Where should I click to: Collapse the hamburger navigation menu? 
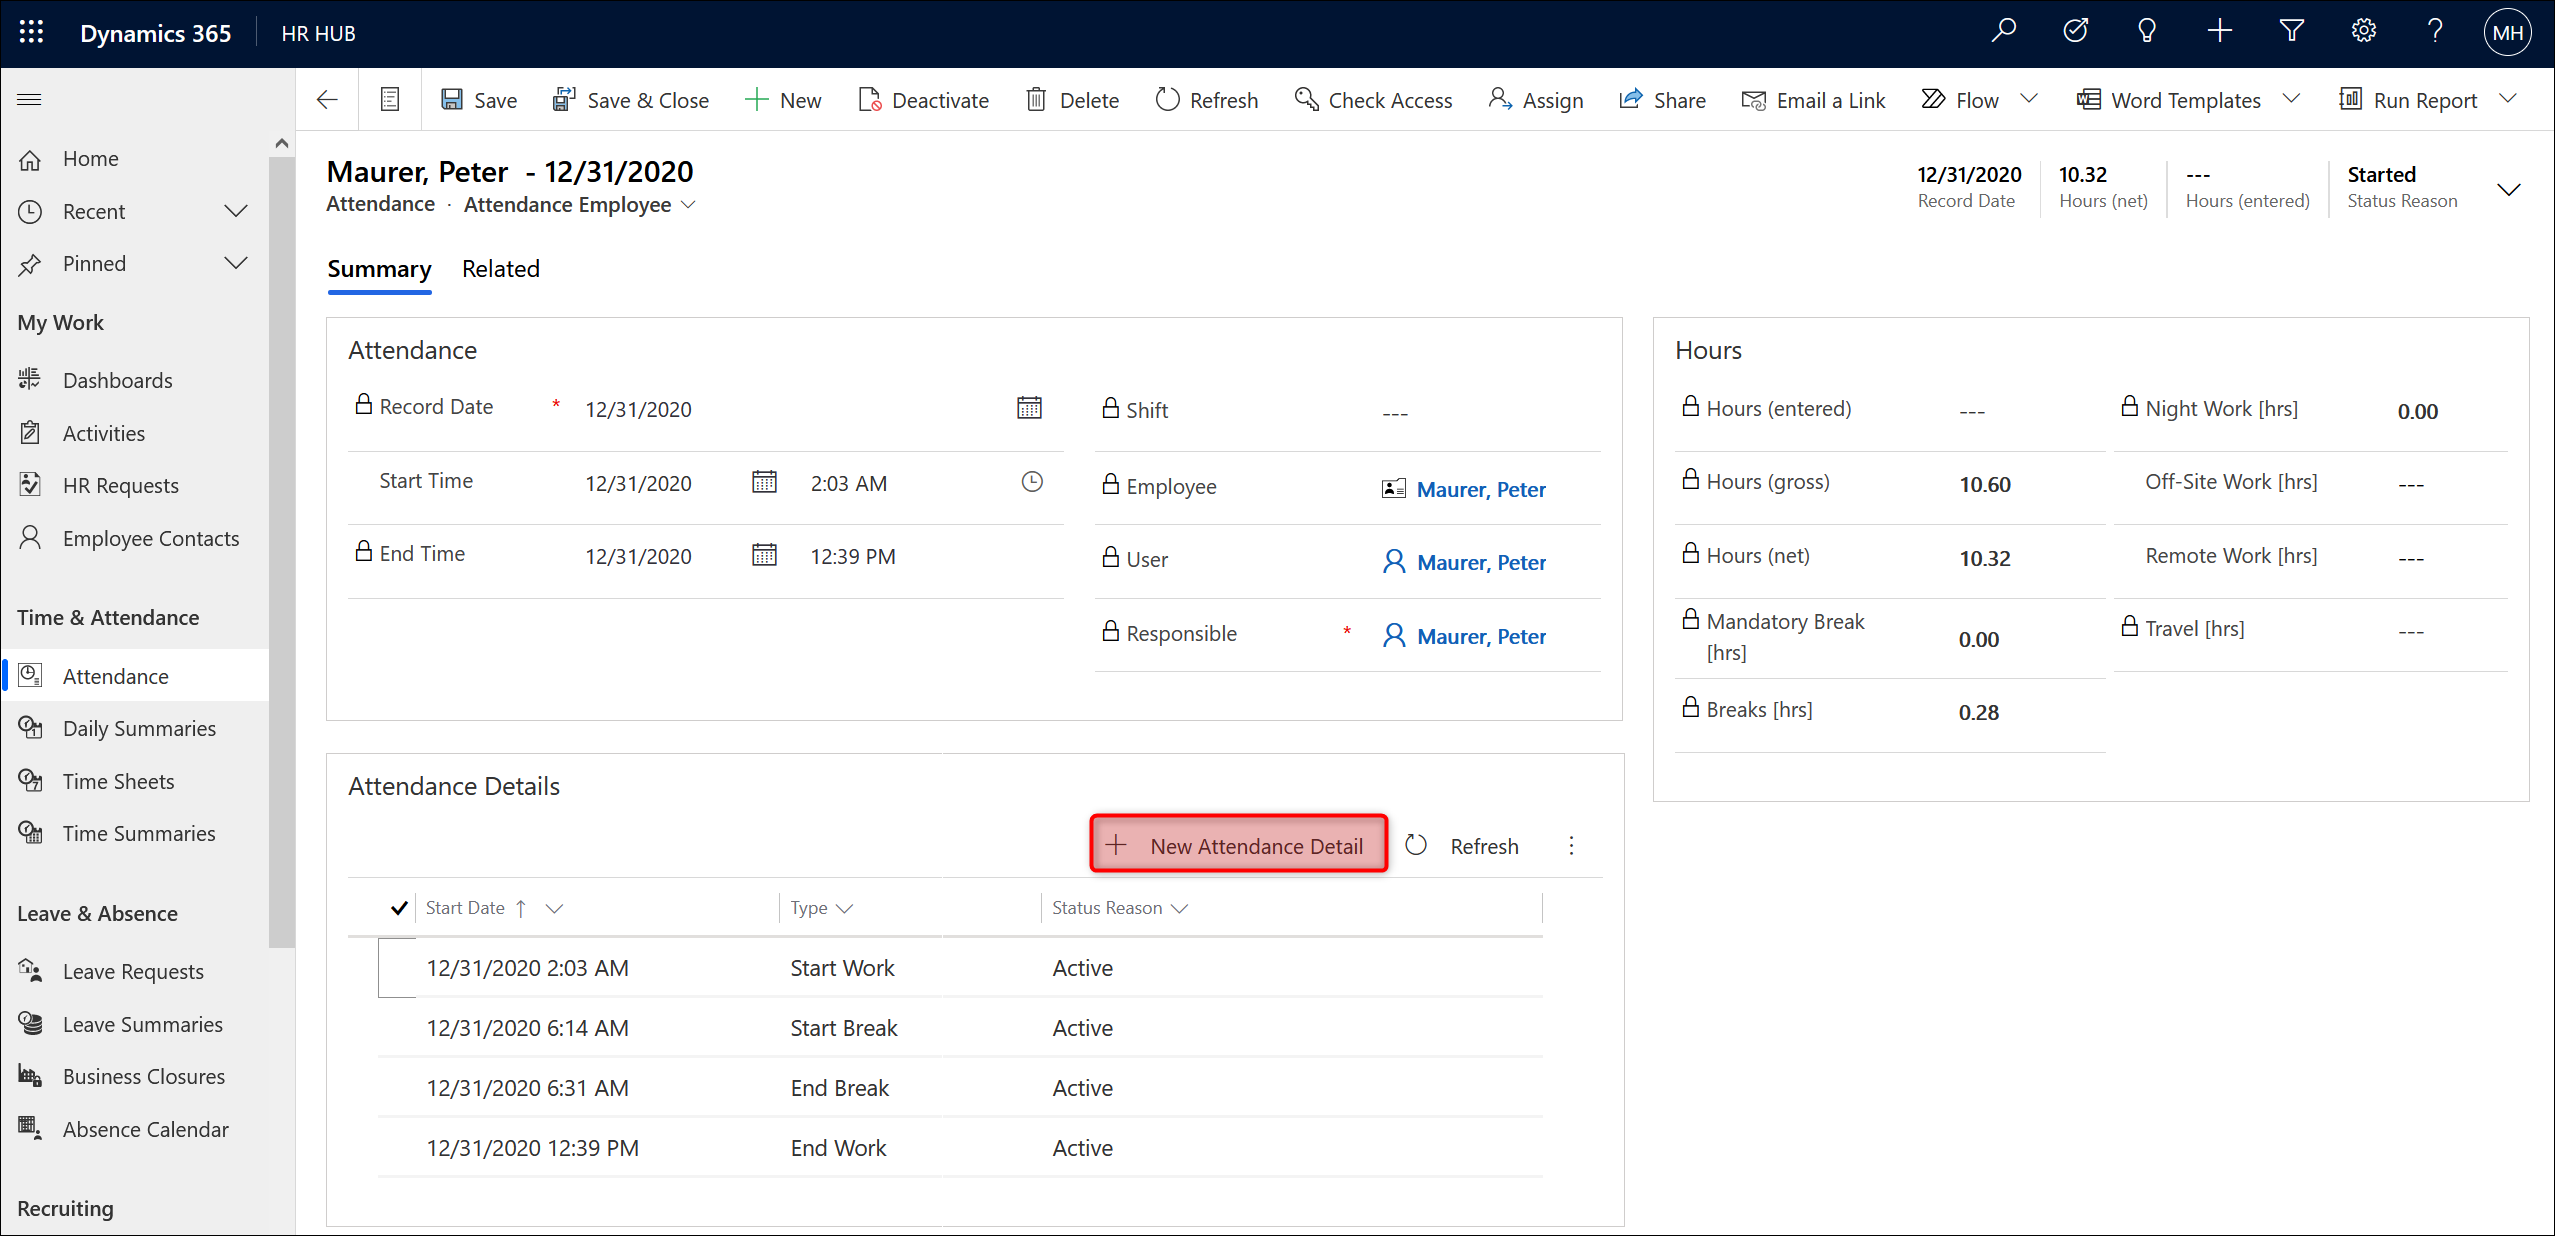(x=30, y=99)
